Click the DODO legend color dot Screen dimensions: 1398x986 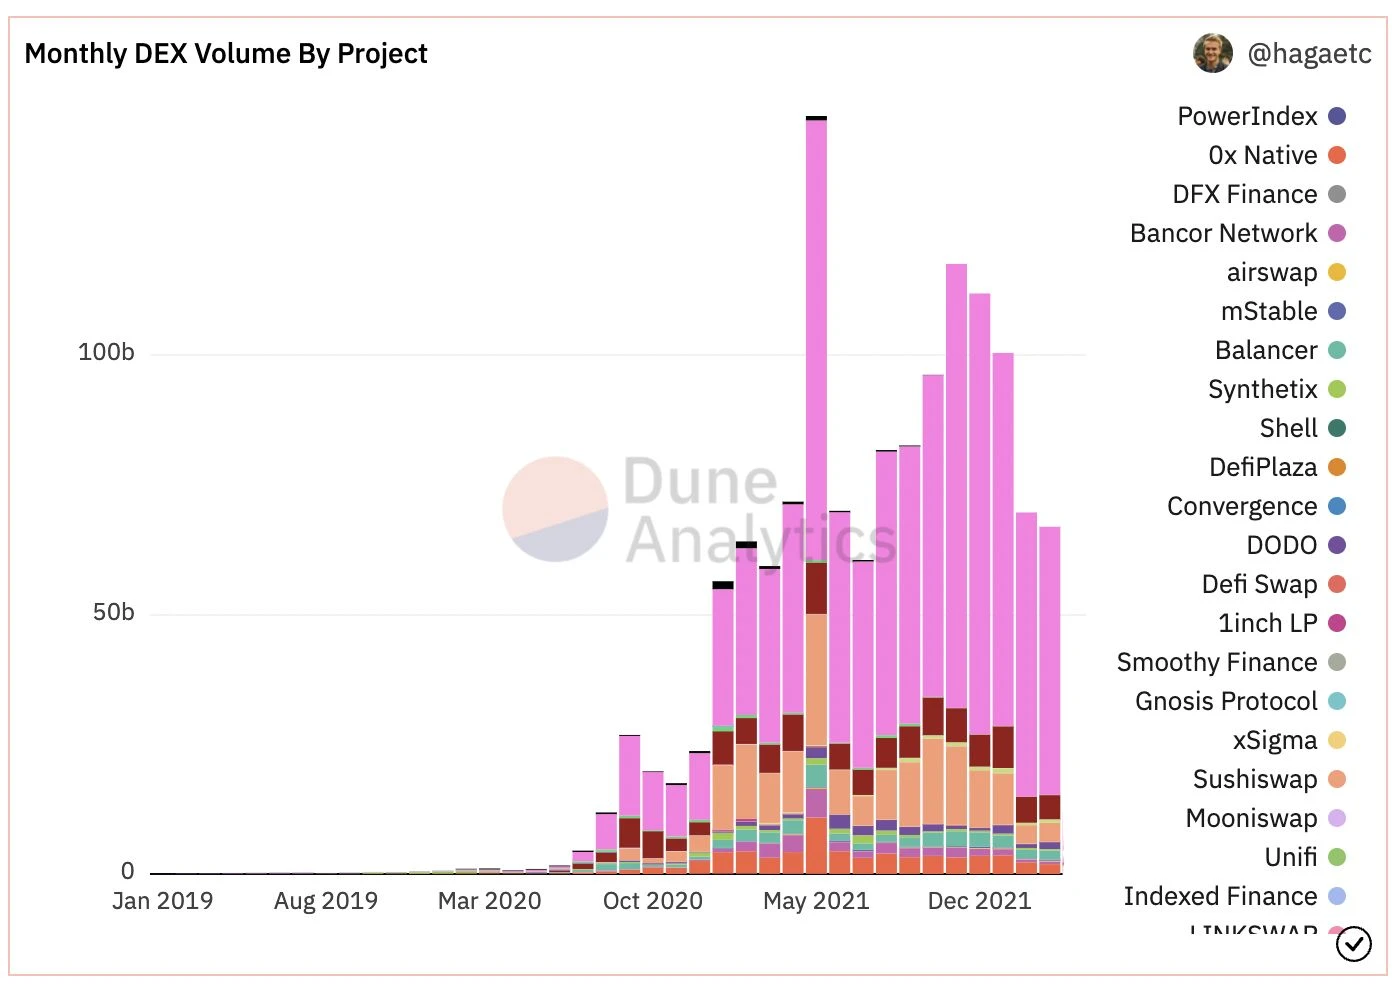click(1337, 546)
